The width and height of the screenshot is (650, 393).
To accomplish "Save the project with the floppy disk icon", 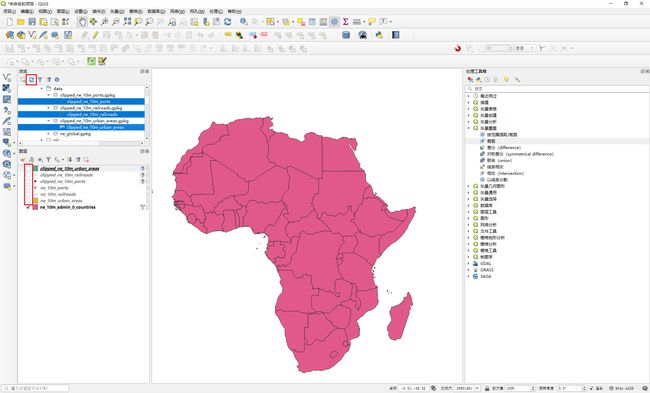I will point(32,22).
